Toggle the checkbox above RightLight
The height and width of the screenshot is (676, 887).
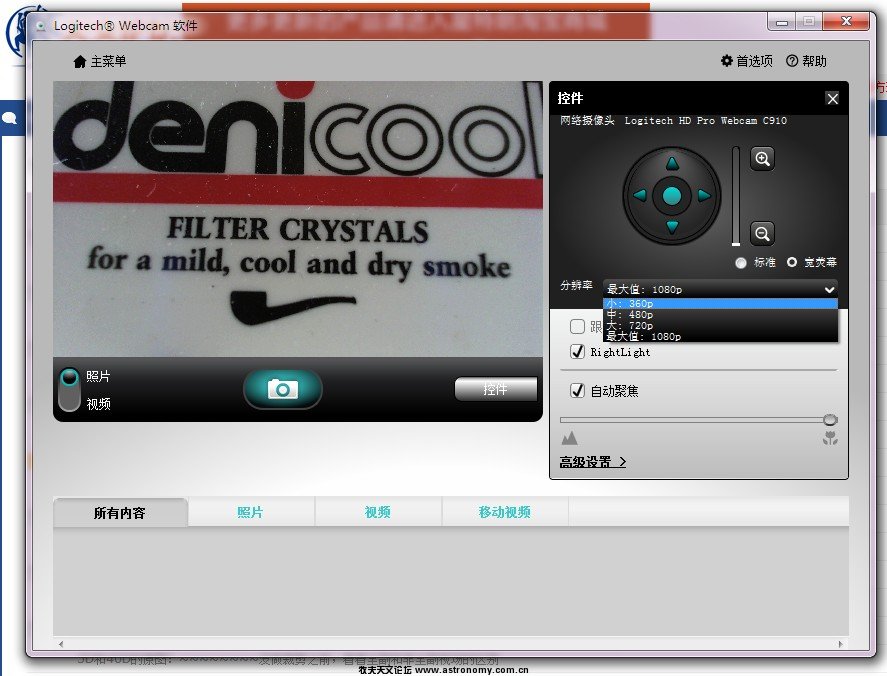click(x=577, y=326)
